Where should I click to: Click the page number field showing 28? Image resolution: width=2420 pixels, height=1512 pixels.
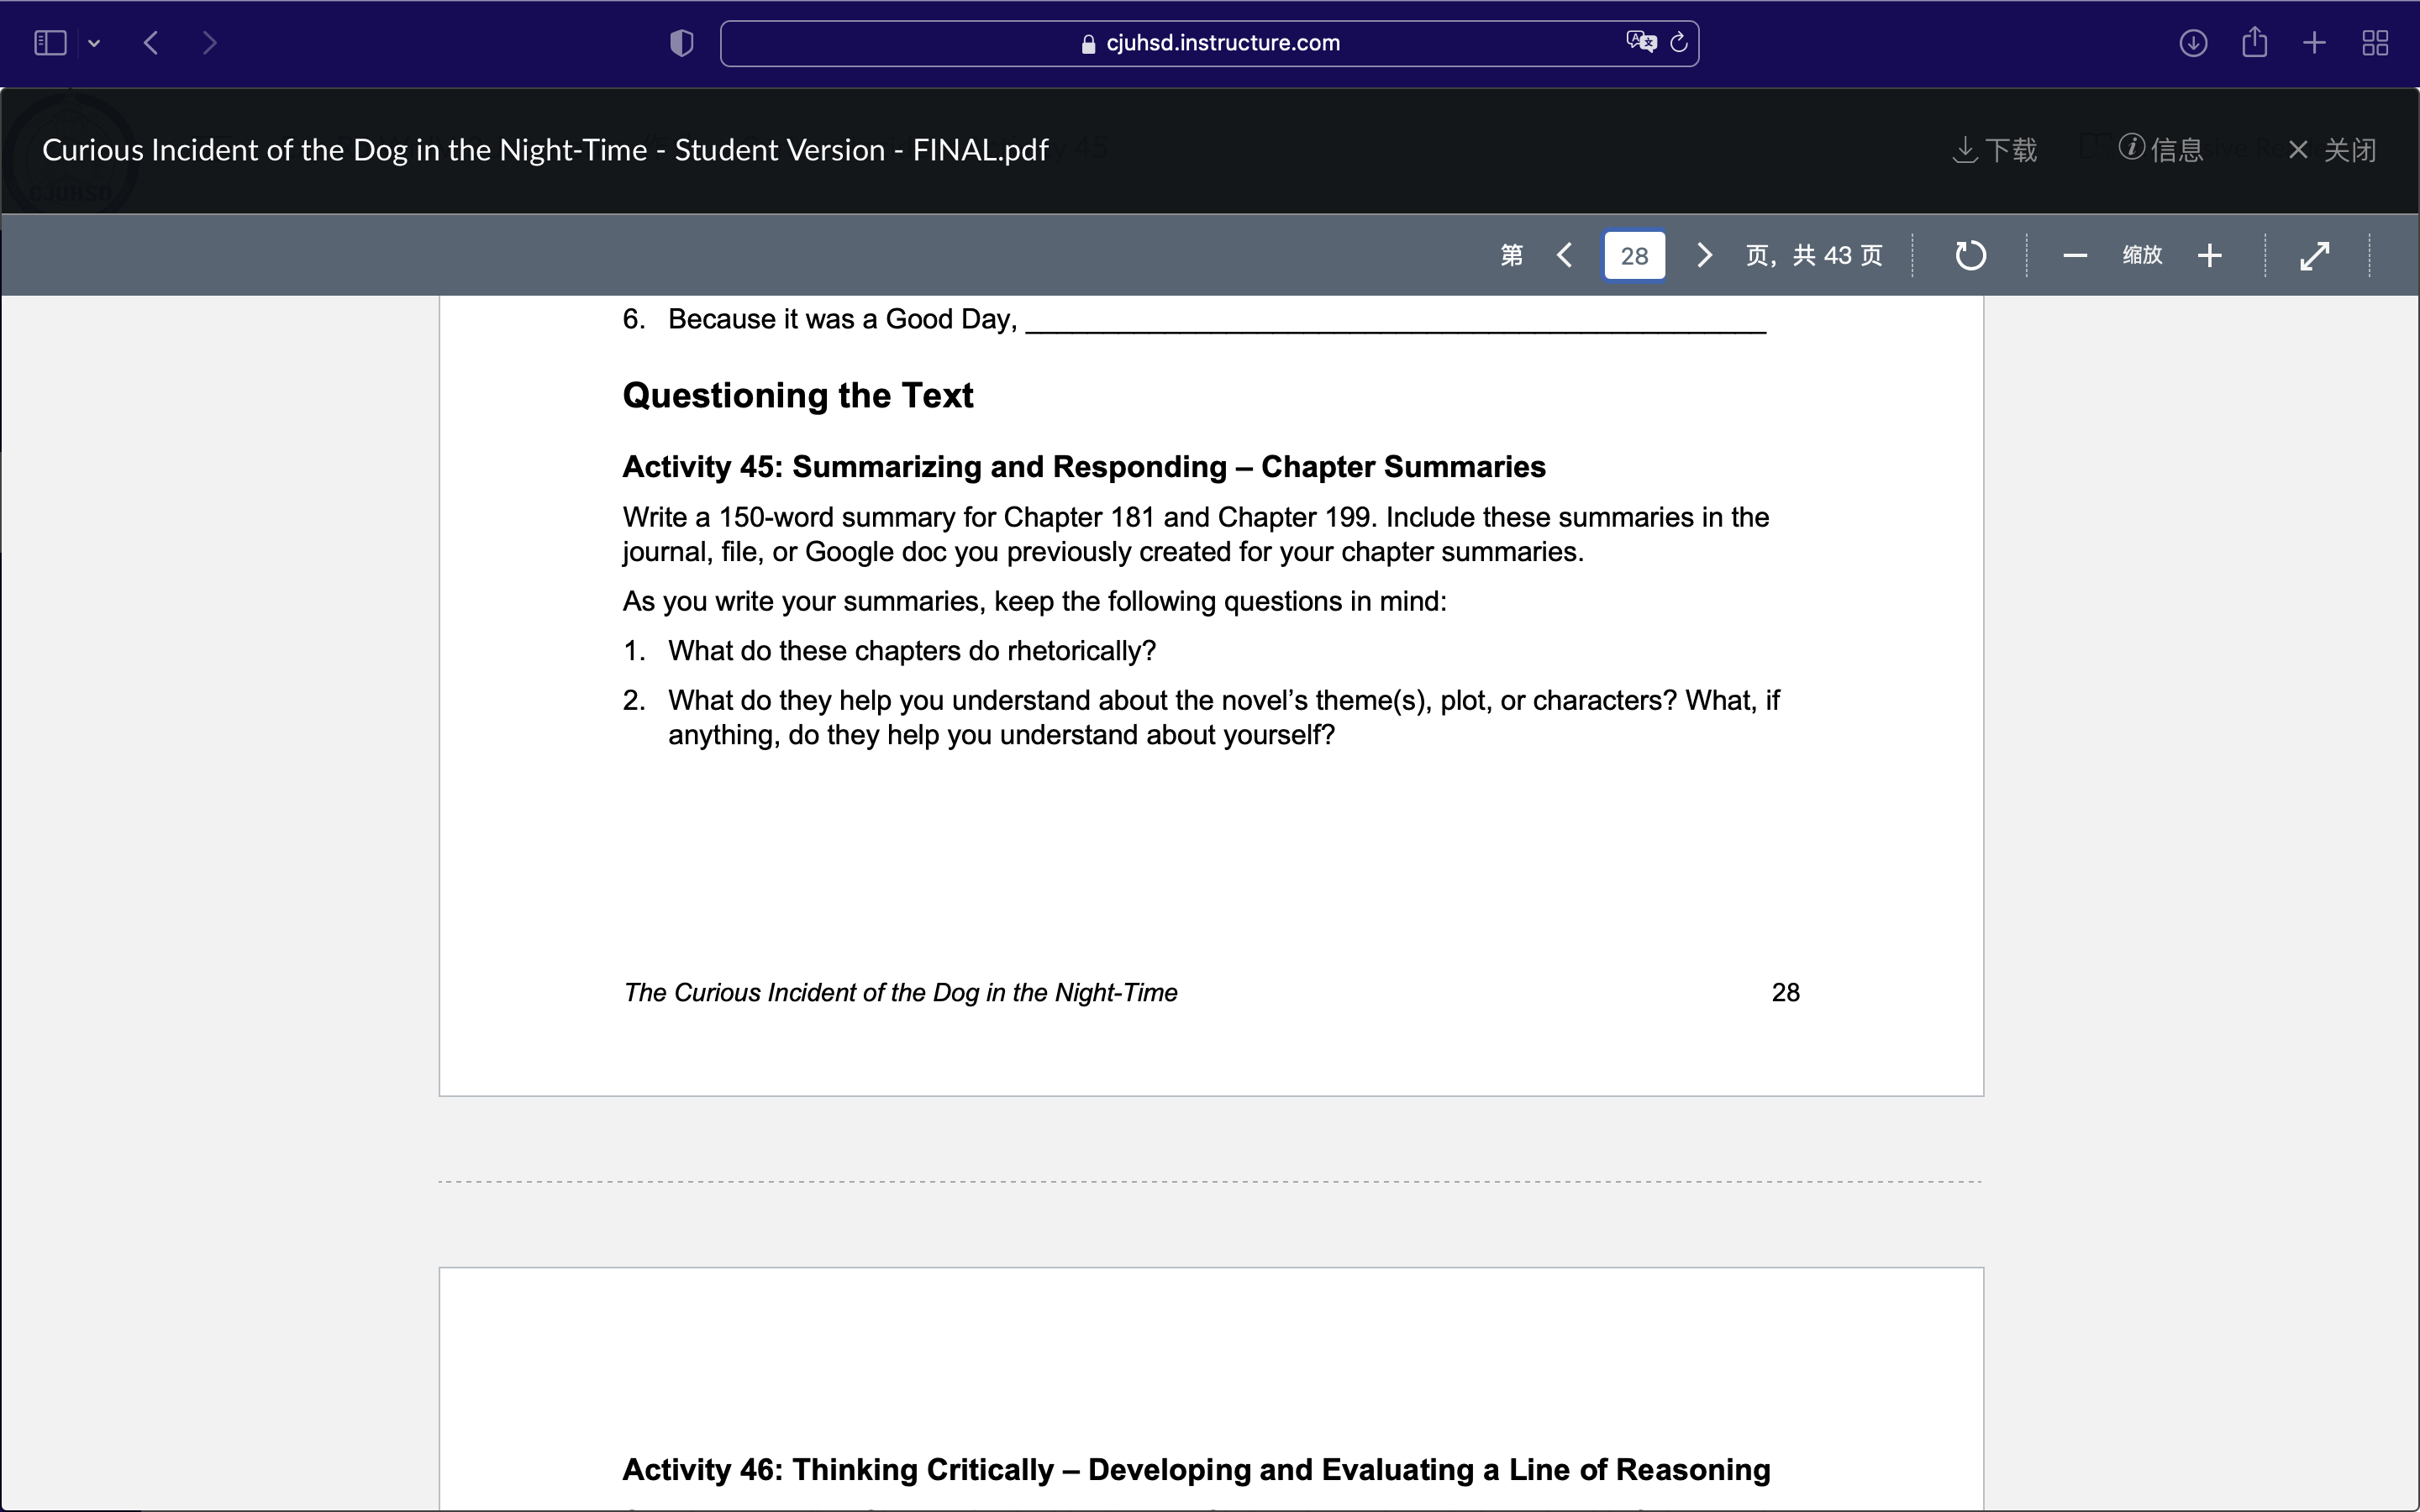1634,256
